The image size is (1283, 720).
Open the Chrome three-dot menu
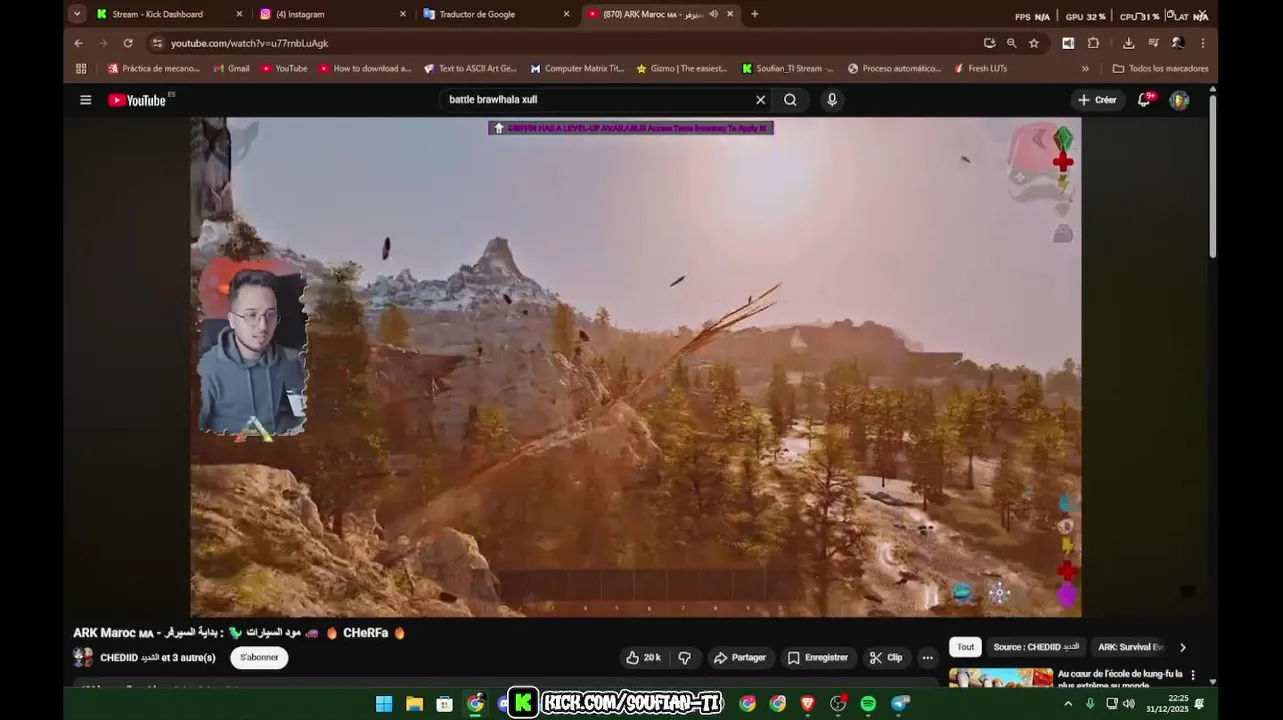(1202, 43)
